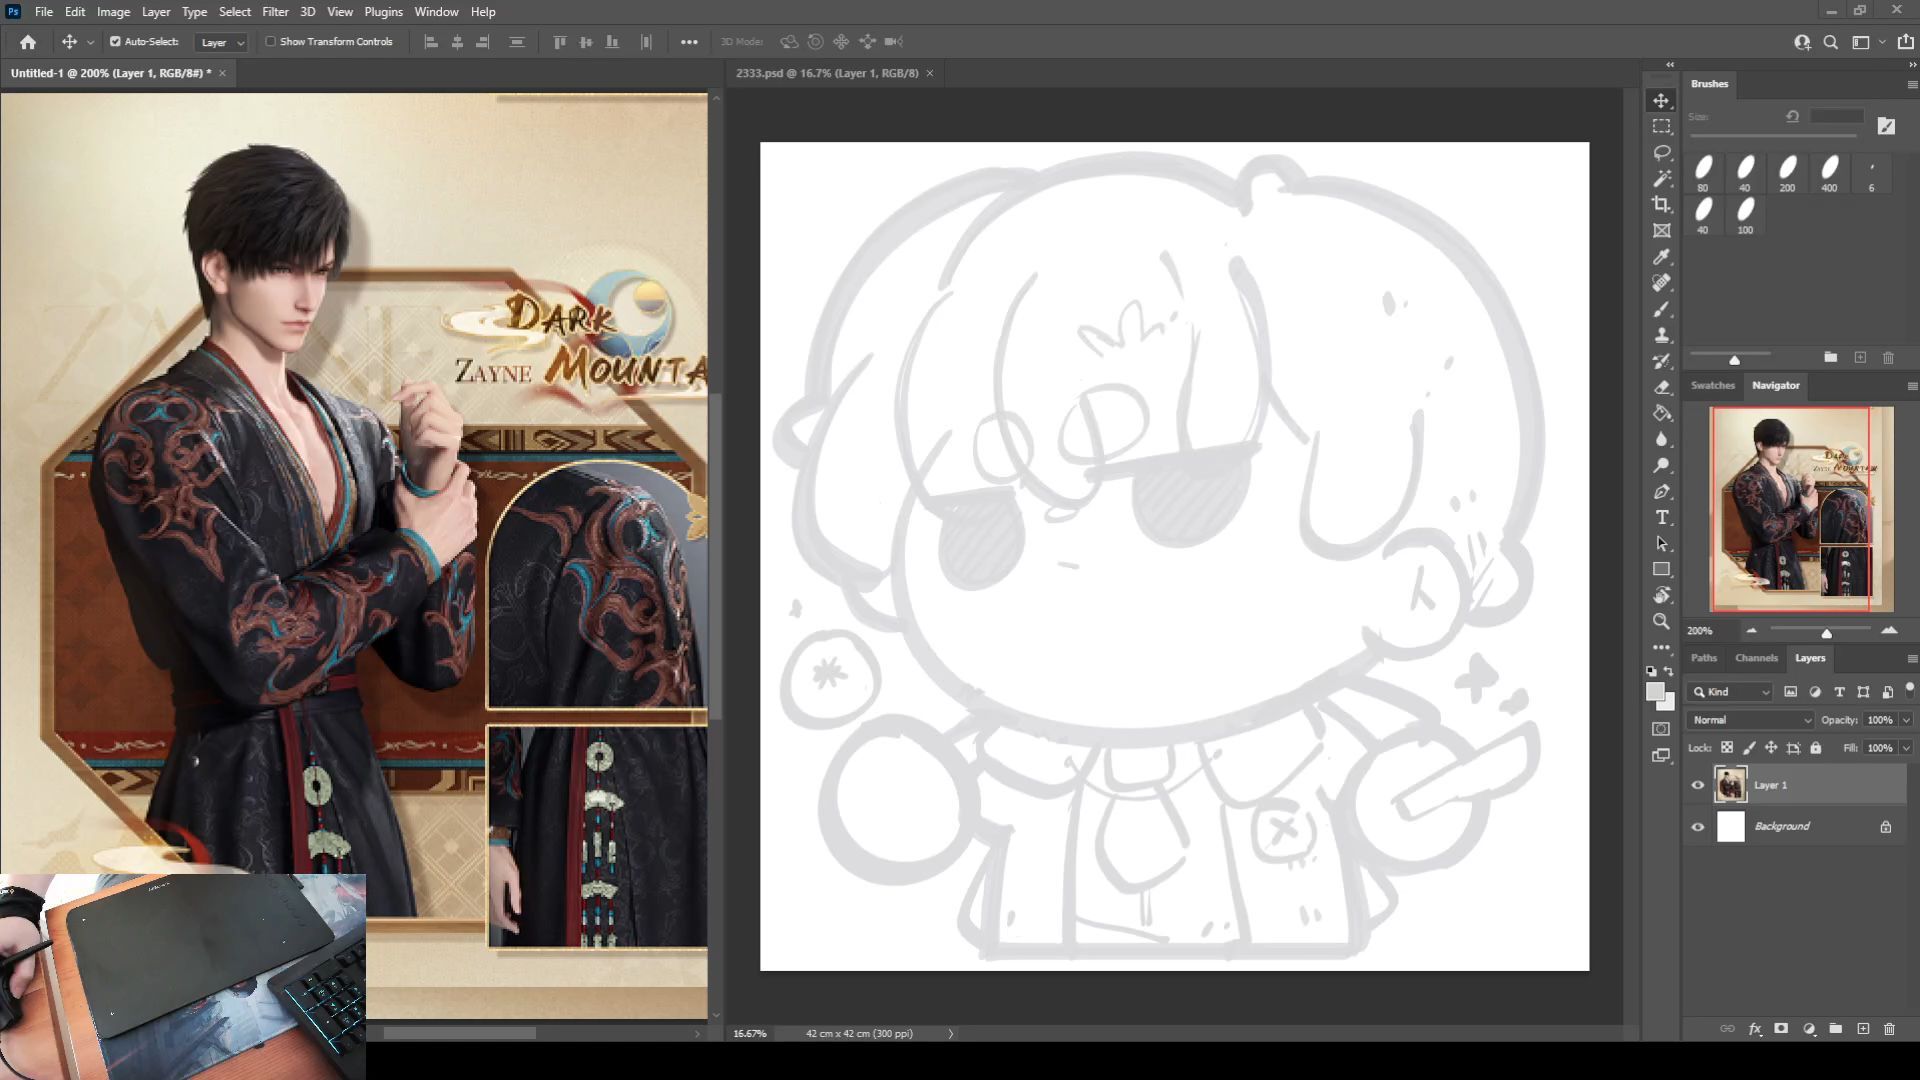Switch to 2333.psd document tab

(x=827, y=73)
